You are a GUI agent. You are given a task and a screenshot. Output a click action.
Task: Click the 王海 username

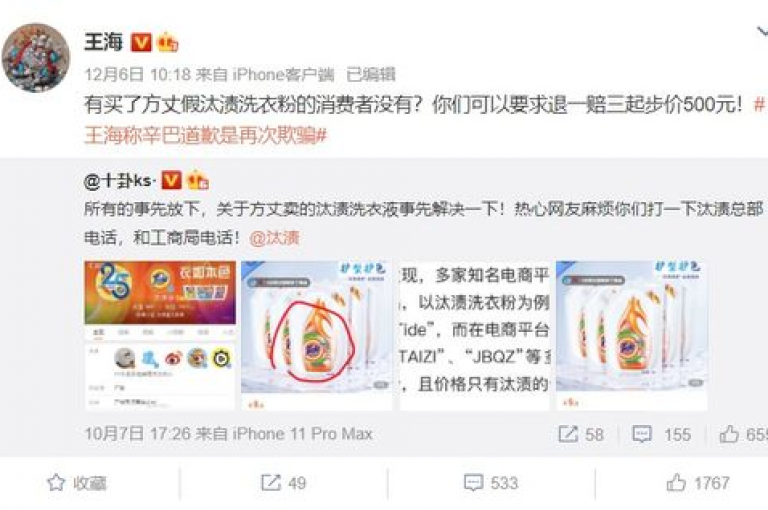103,42
